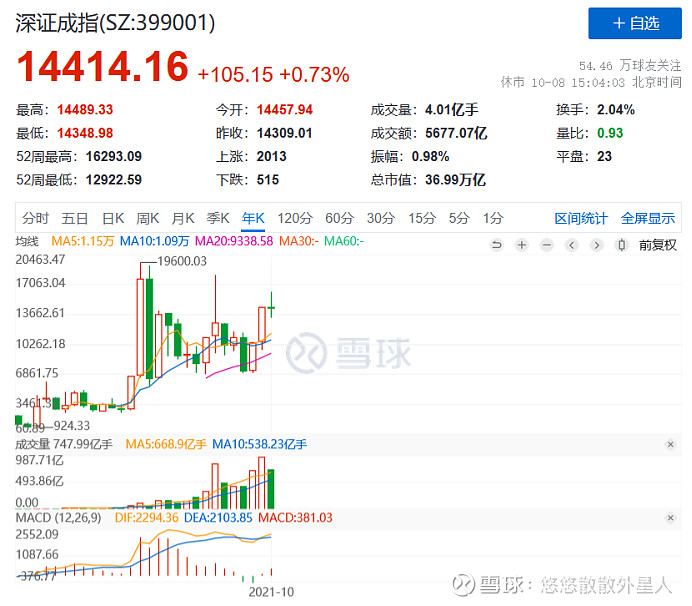Close the 成交量 volume indicator panel
The image size is (692, 606).
click(670, 444)
